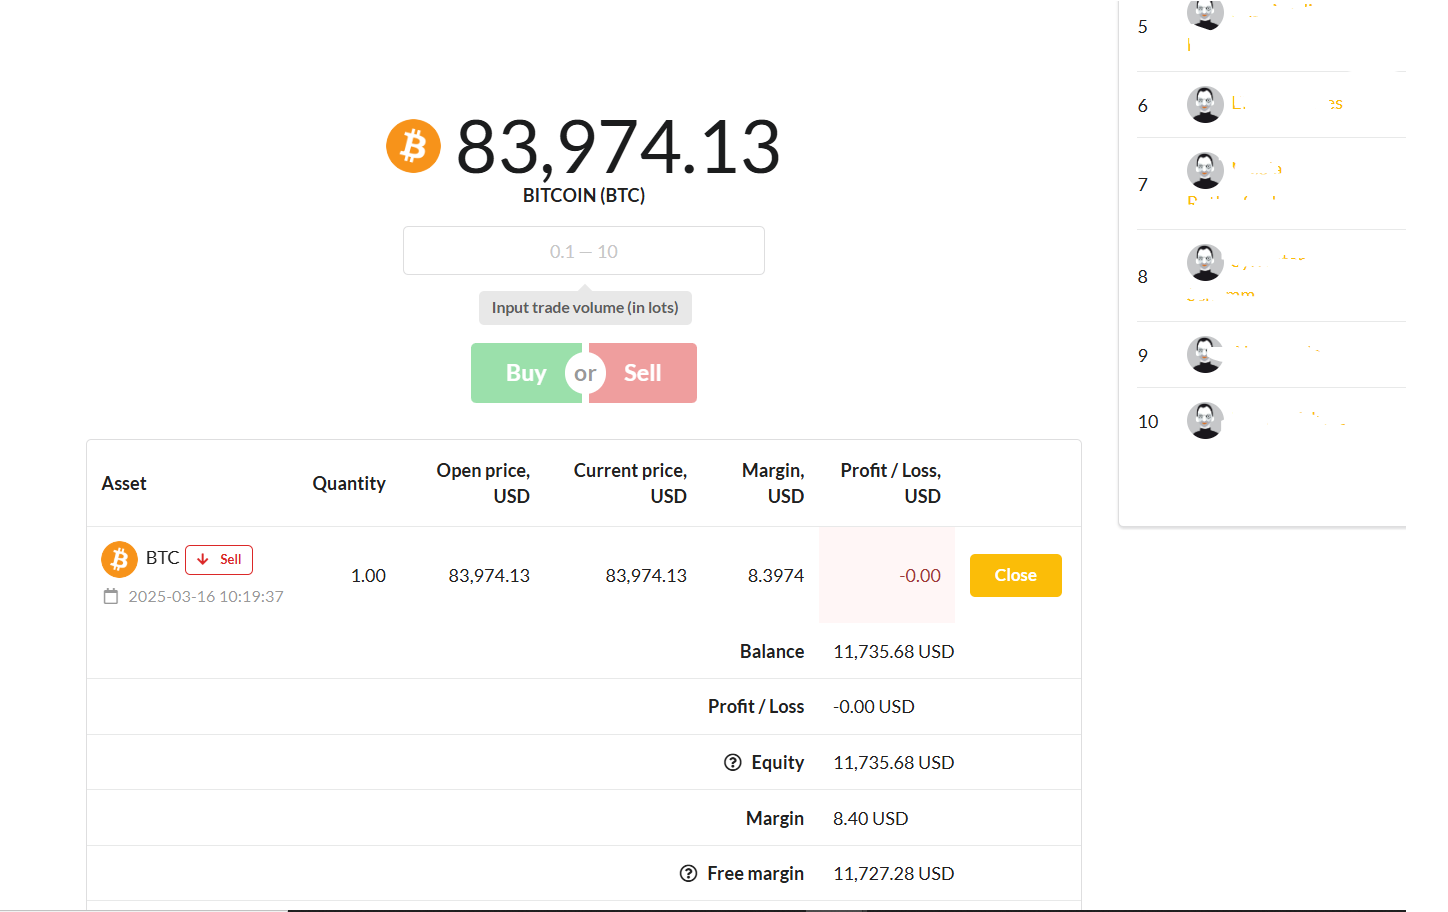
Task: Click the avatar of leaderboard rank 8
Action: pyautogui.click(x=1205, y=262)
